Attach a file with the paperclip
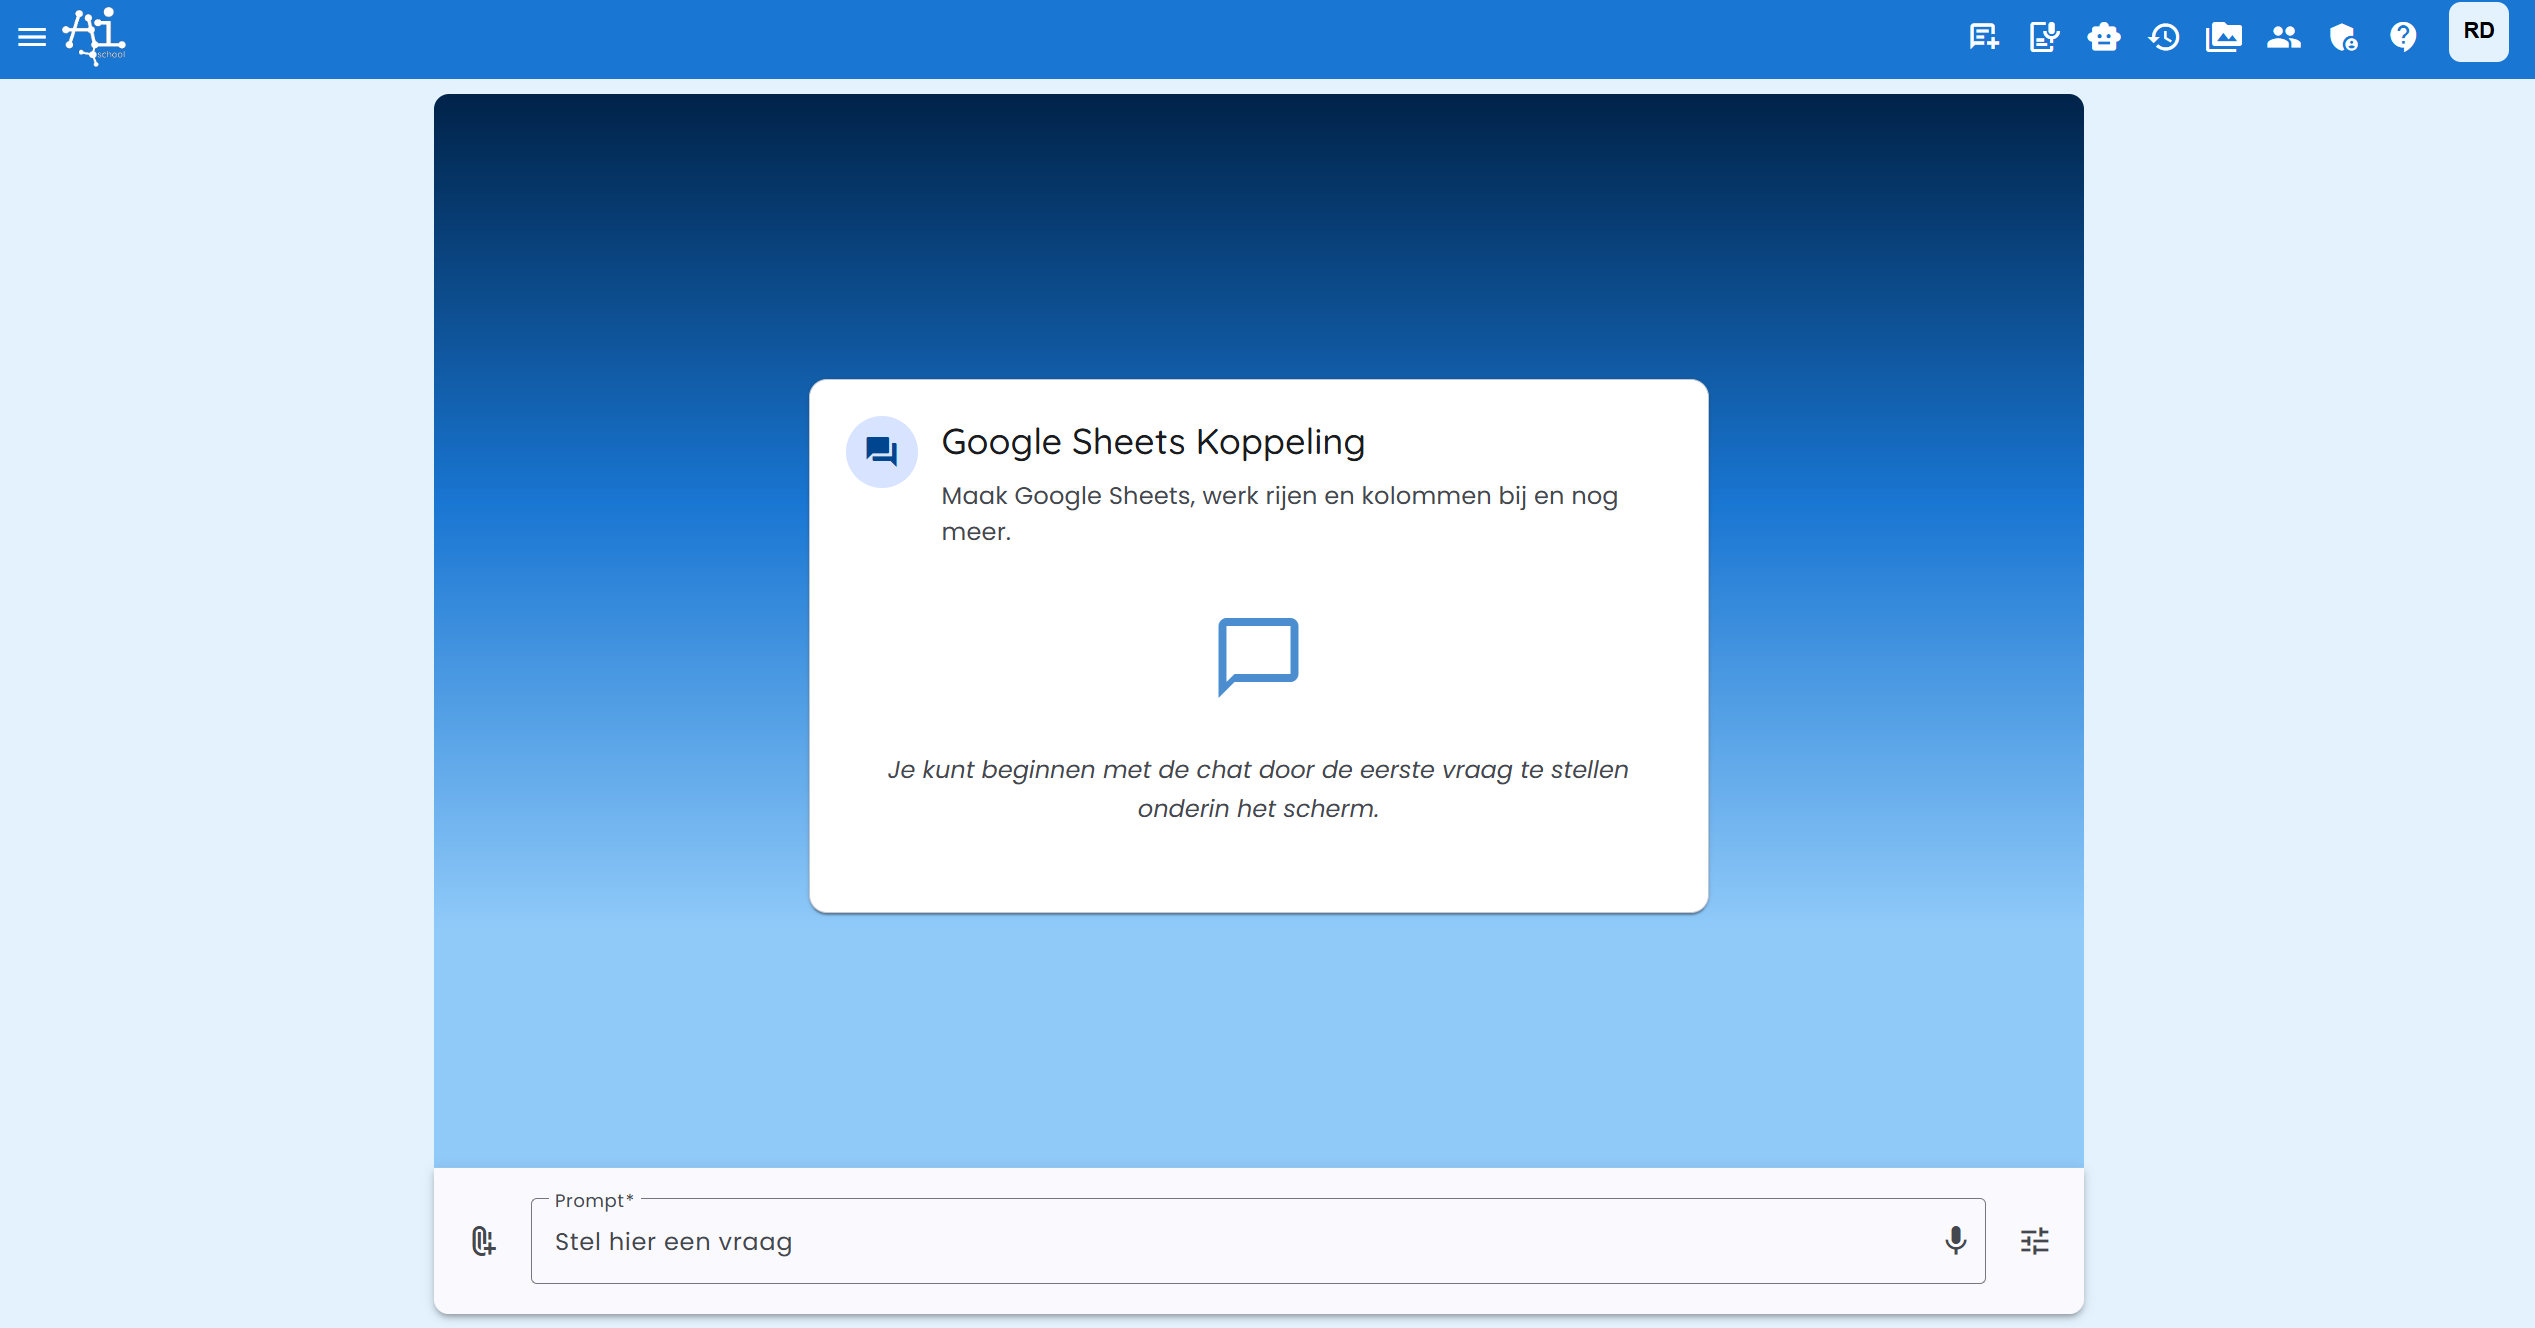Screen dimensions: 2535x1328 pos(483,1241)
